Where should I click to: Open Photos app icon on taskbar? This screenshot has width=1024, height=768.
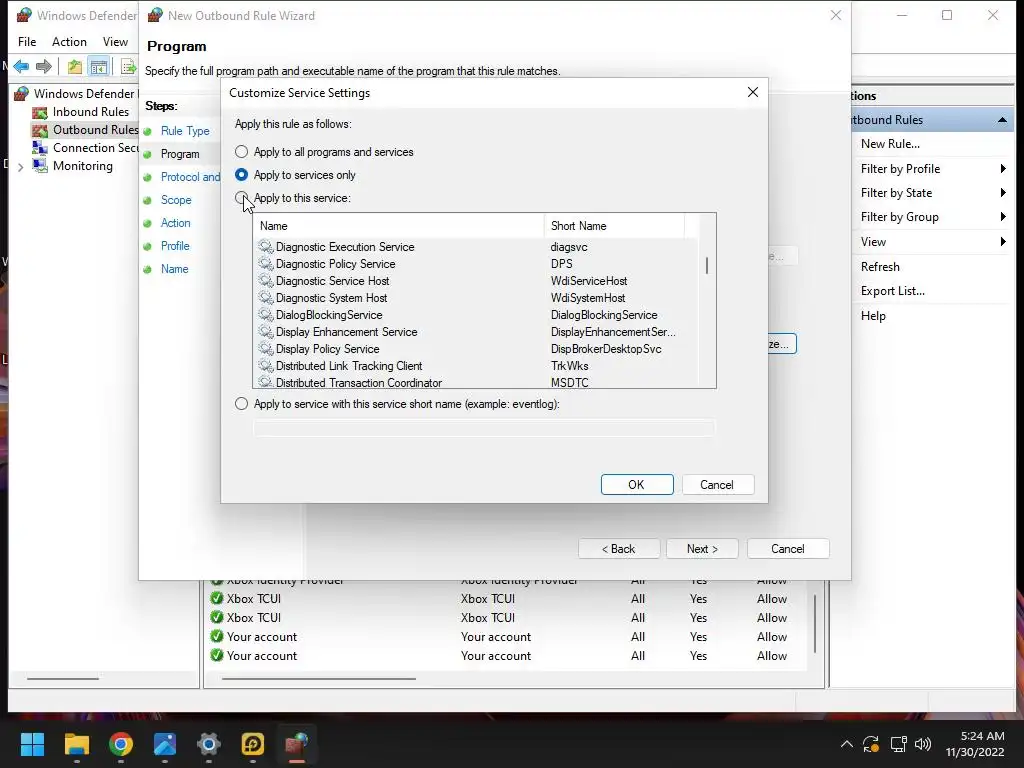pos(165,744)
